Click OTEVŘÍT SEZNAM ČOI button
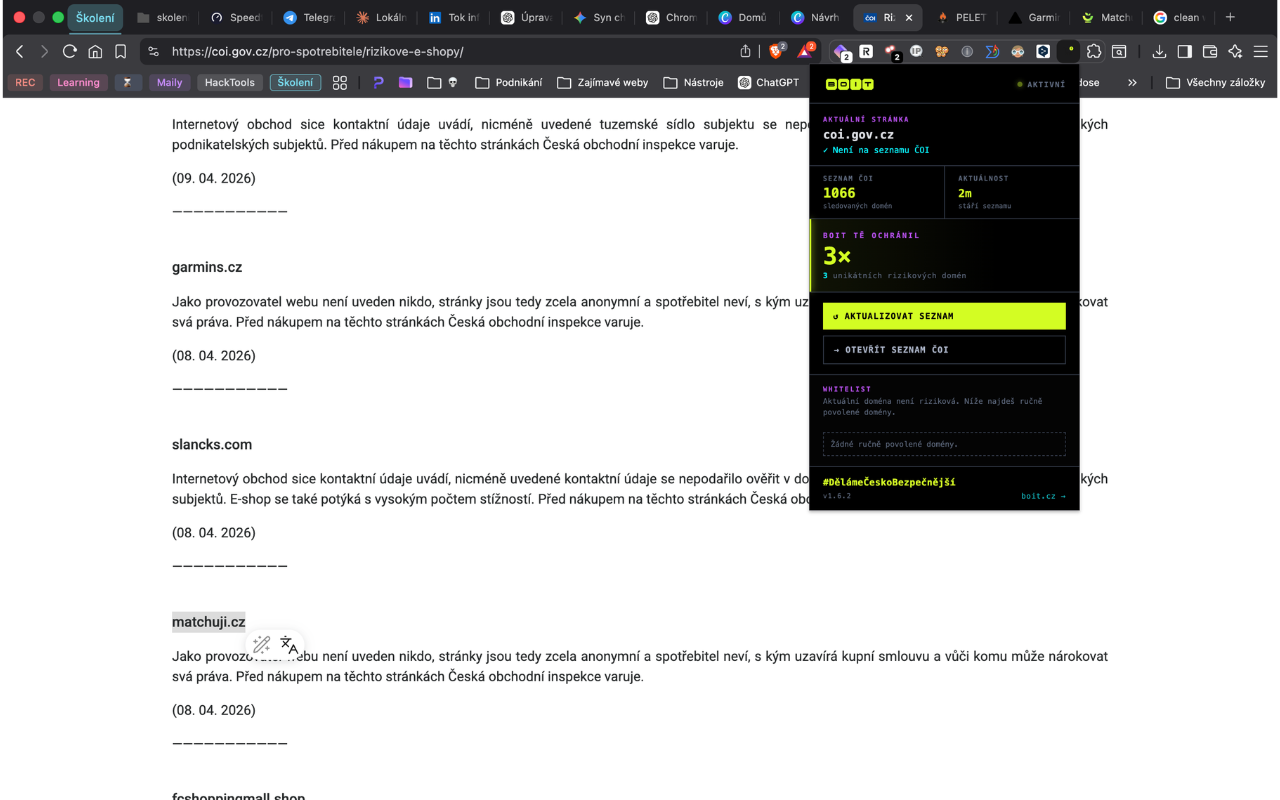 pos(944,350)
